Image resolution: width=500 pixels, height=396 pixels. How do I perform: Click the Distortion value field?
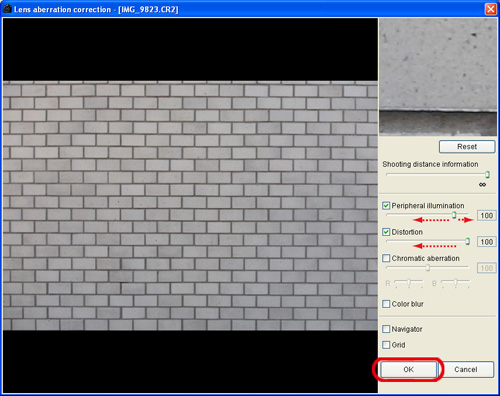click(486, 242)
